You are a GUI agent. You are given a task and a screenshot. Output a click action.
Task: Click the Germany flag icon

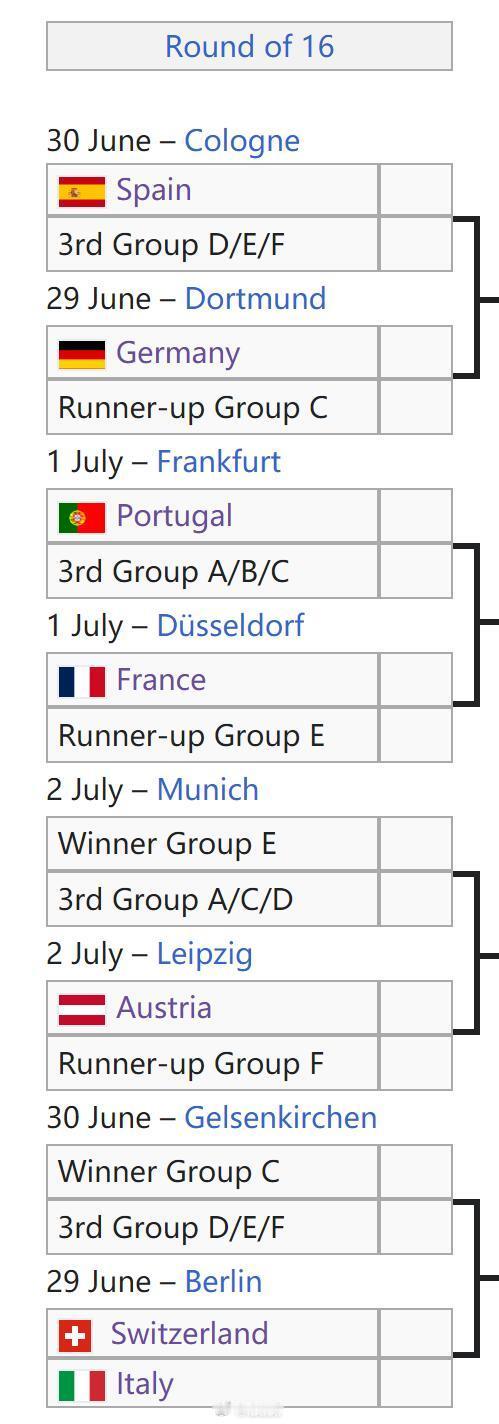click(x=82, y=354)
